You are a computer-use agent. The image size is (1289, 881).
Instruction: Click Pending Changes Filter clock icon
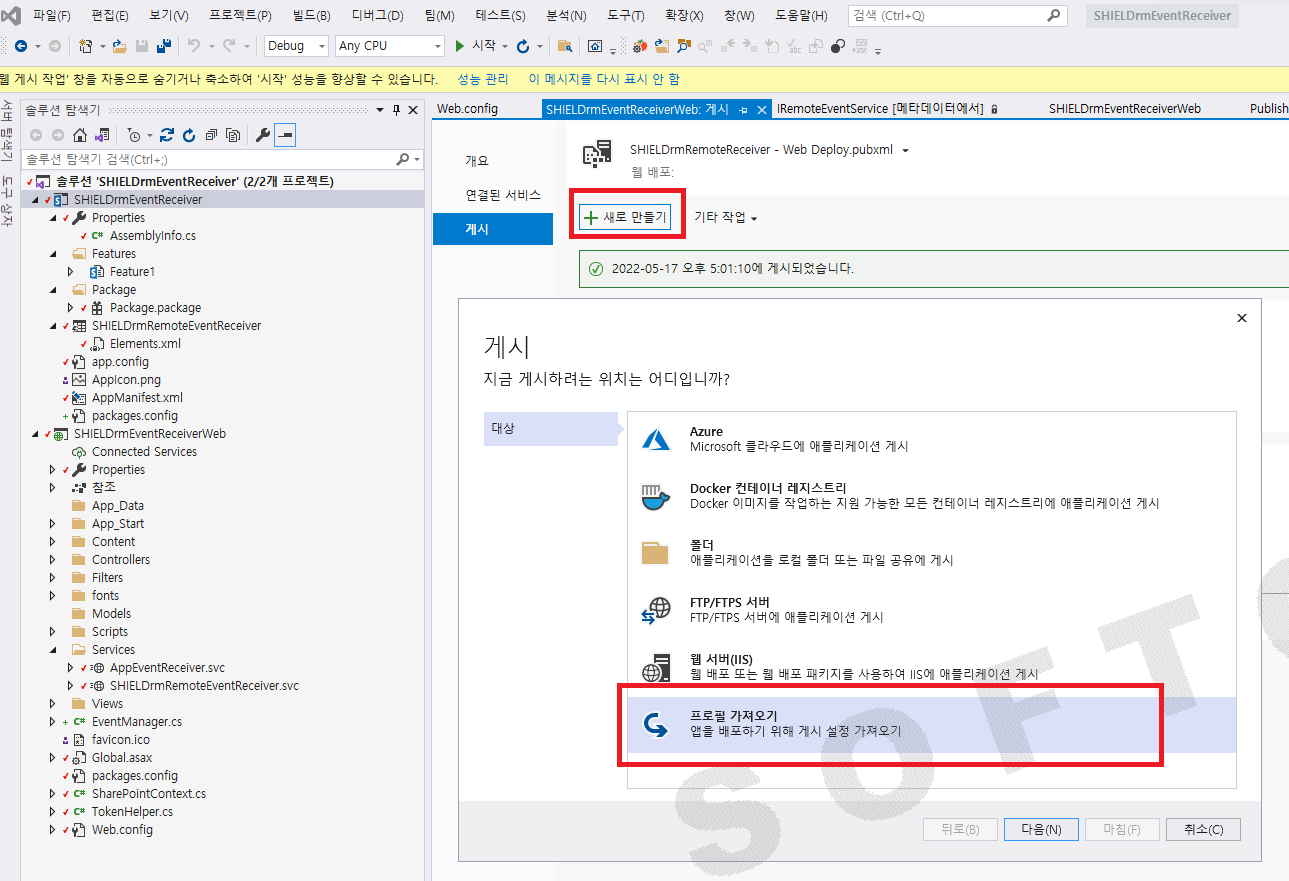(134, 135)
